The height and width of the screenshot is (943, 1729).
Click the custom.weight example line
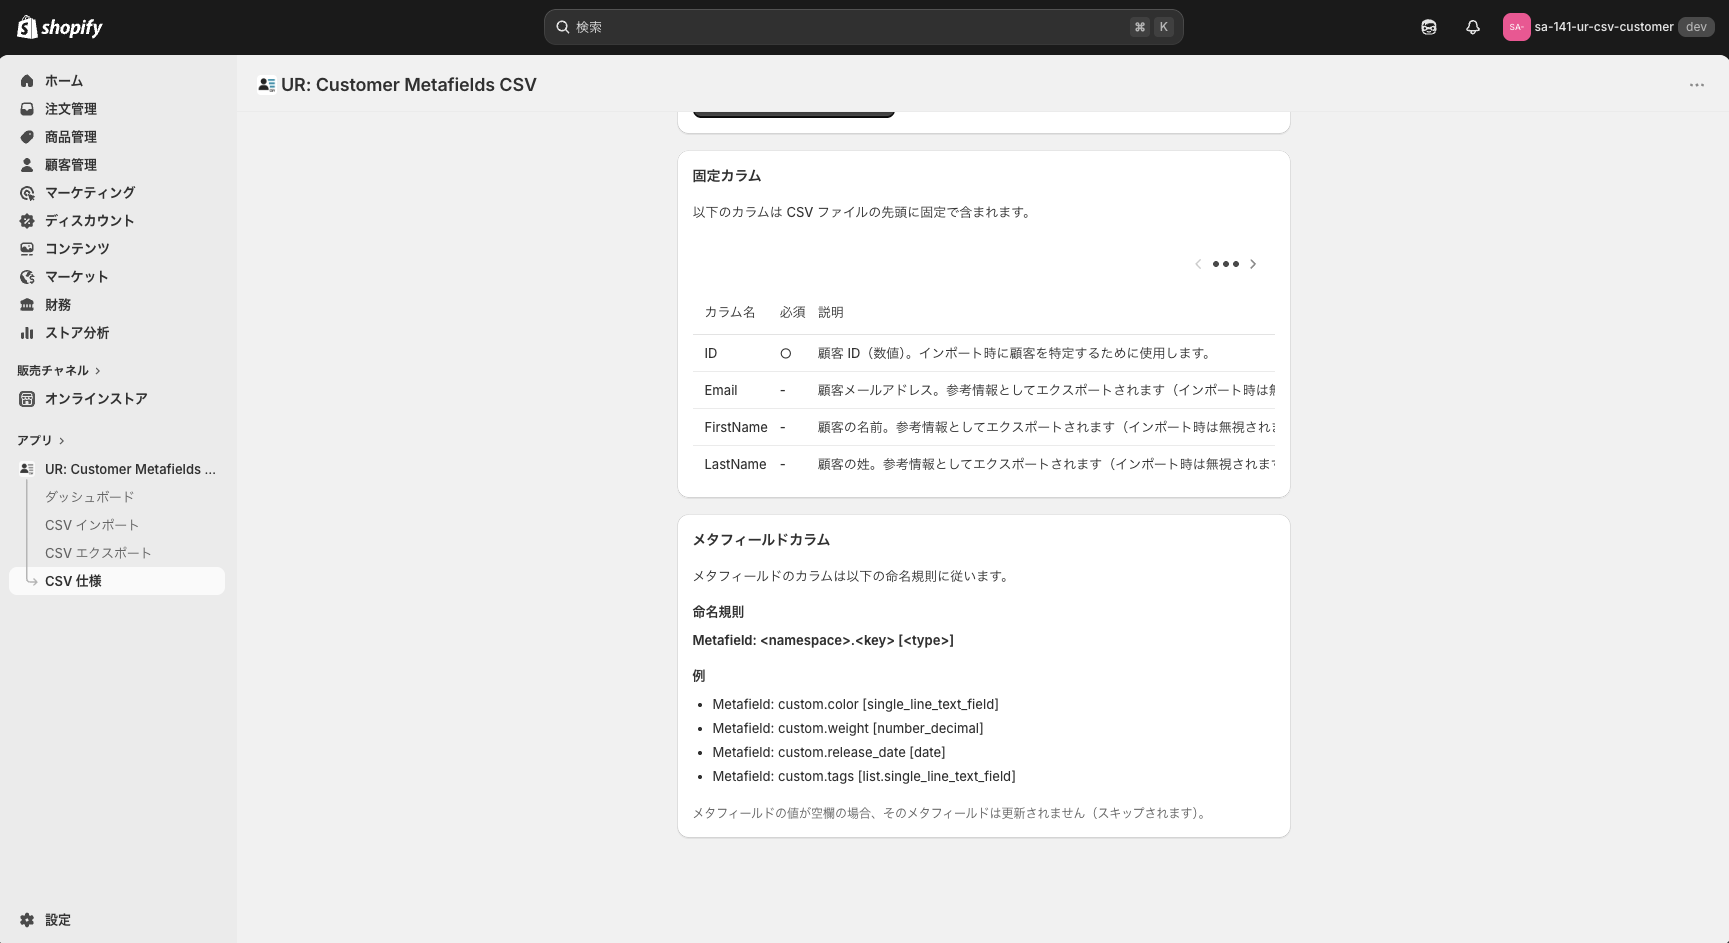[x=848, y=729]
